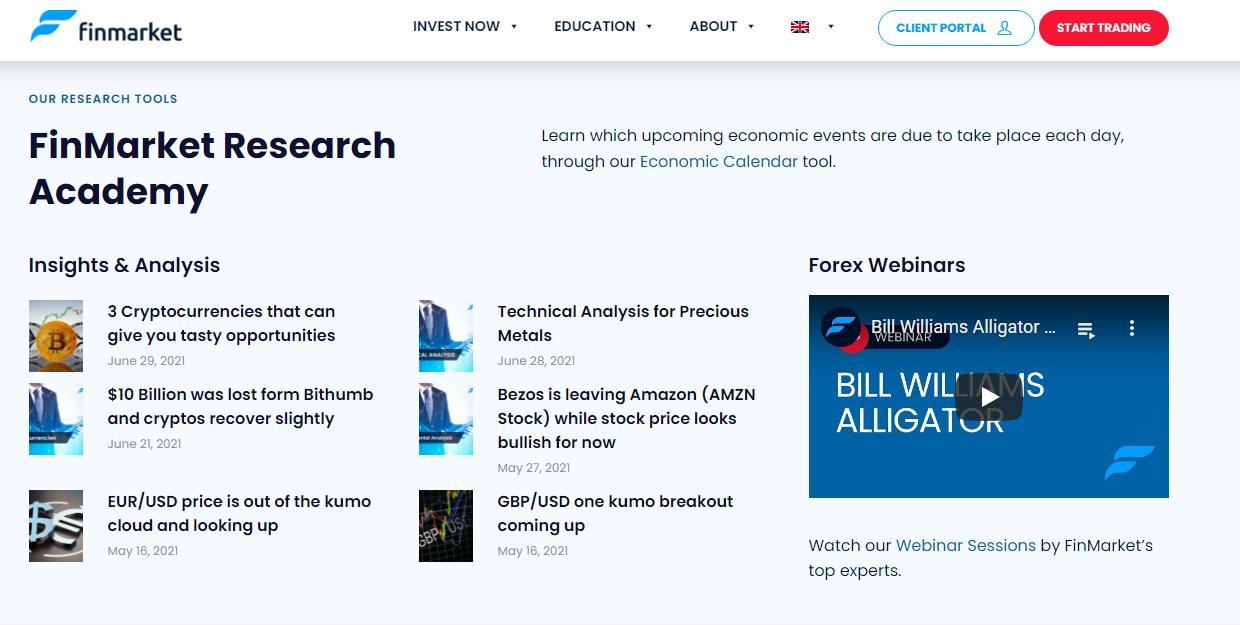Open the video playlist queue icon
This screenshot has height=625, width=1240.
tap(1086, 329)
